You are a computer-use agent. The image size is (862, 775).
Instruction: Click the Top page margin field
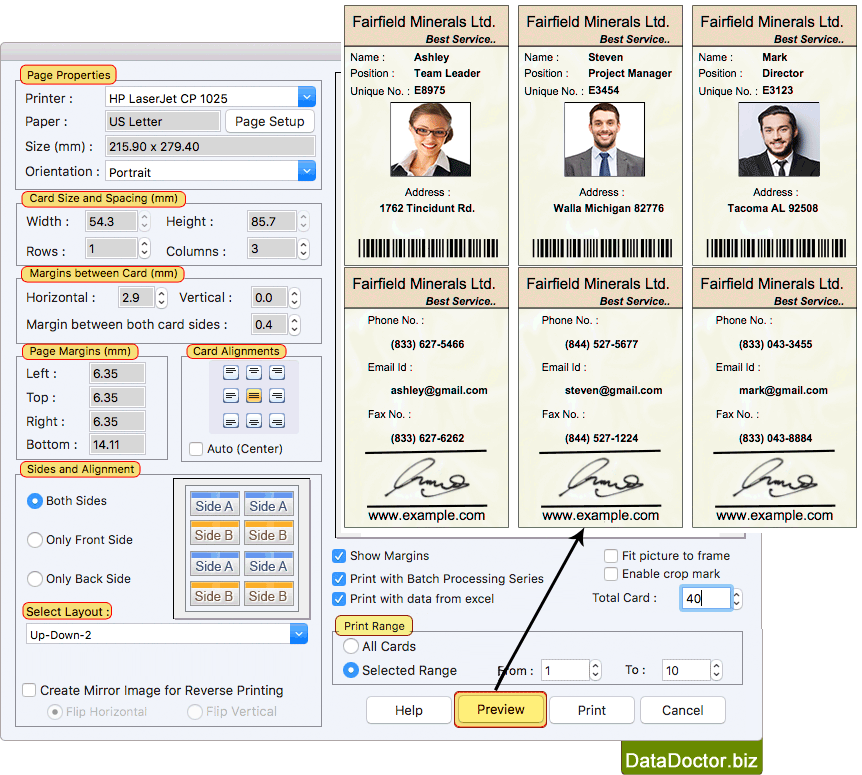(117, 397)
